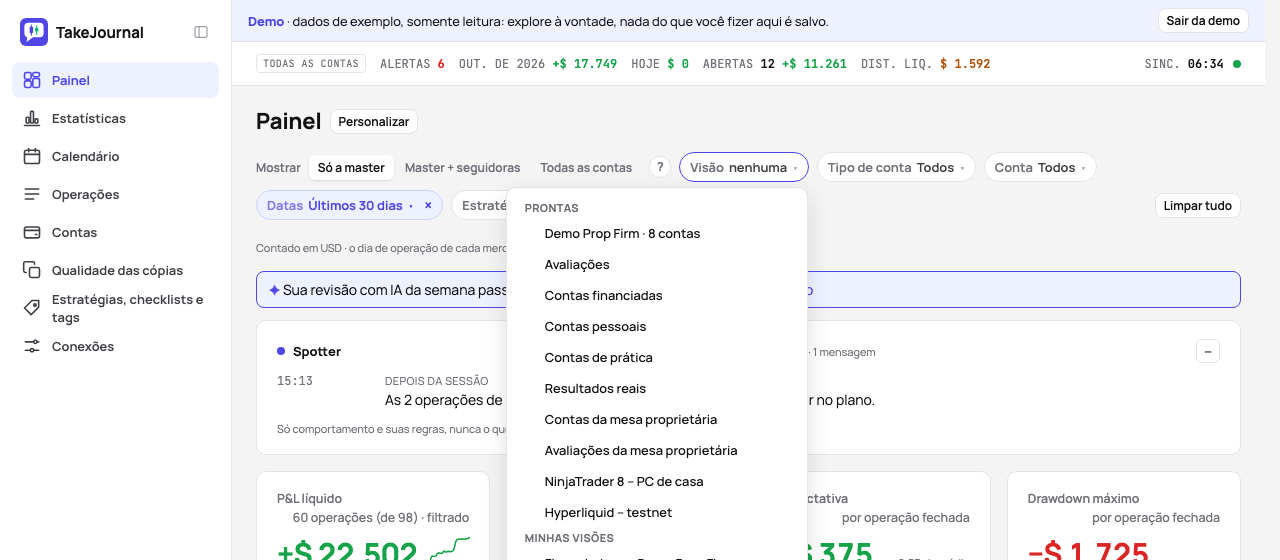The height and width of the screenshot is (560, 1280).
Task: Select the Master + seguidoras option
Action: 462,167
